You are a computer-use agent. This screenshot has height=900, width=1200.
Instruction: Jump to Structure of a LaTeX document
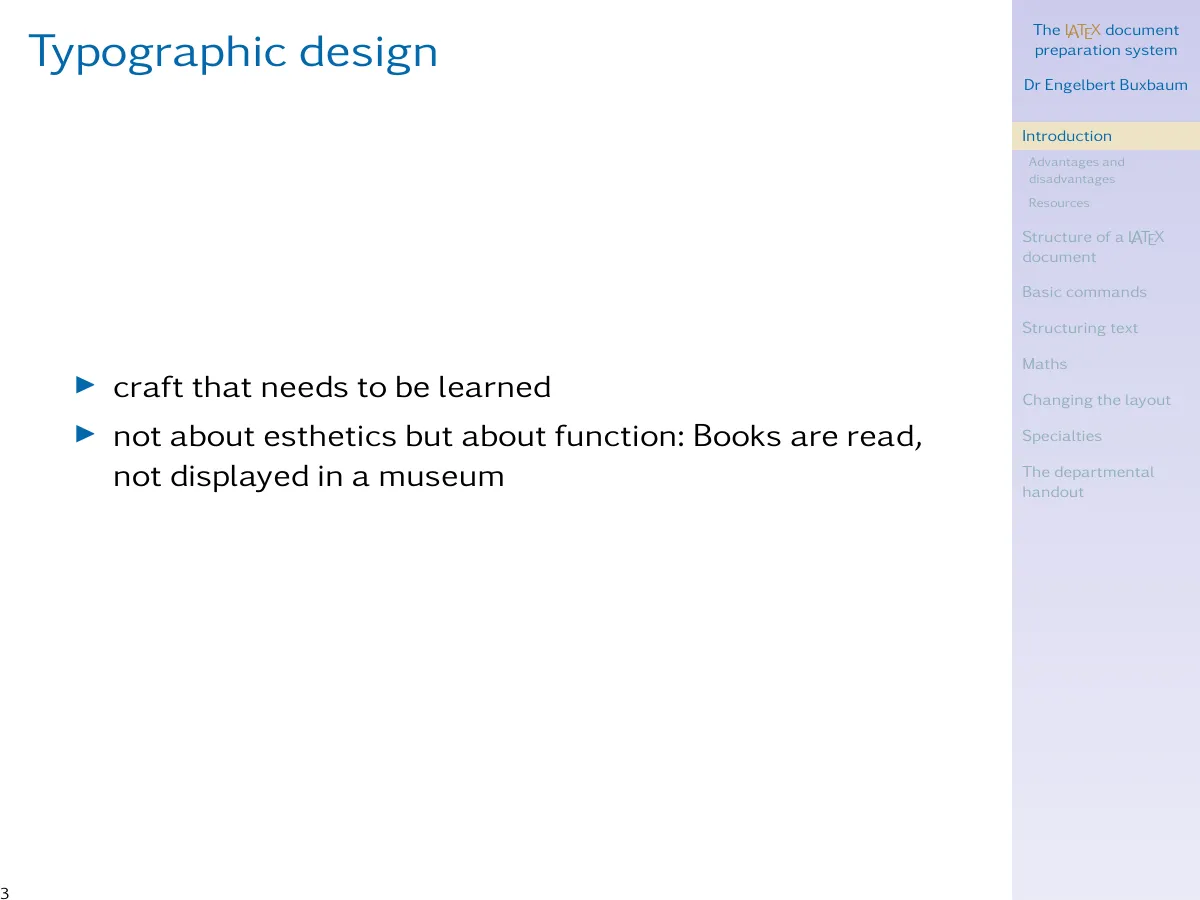coord(1092,247)
